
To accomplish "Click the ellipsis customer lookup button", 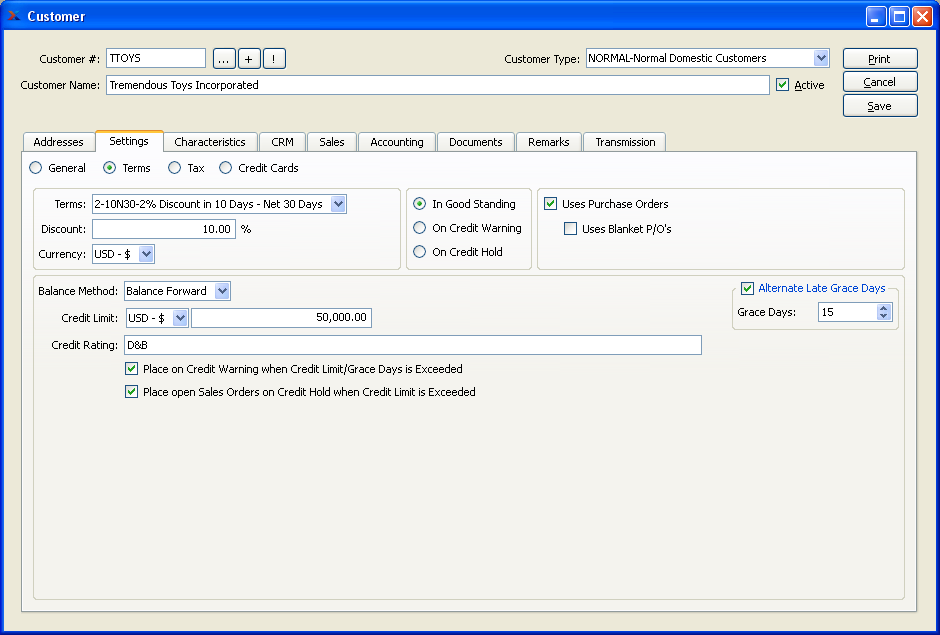I will (x=224, y=59).
